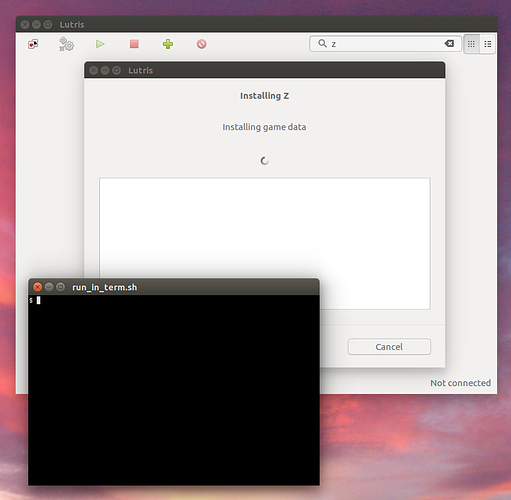This screenshot has height=500, width=511.
Task: Click the Installing Z heading
Action: 264,96
